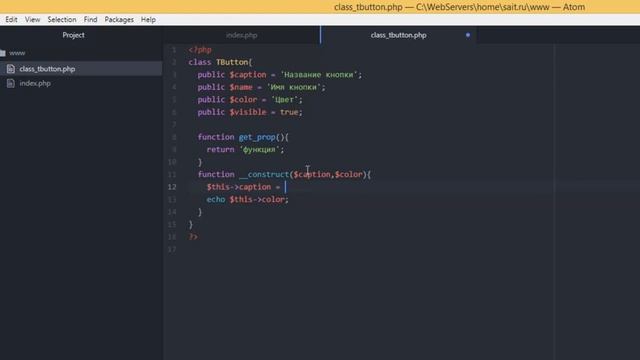Click line number 17 in the gutter
The image size is (640, 360).
click(x=172, y=249)
